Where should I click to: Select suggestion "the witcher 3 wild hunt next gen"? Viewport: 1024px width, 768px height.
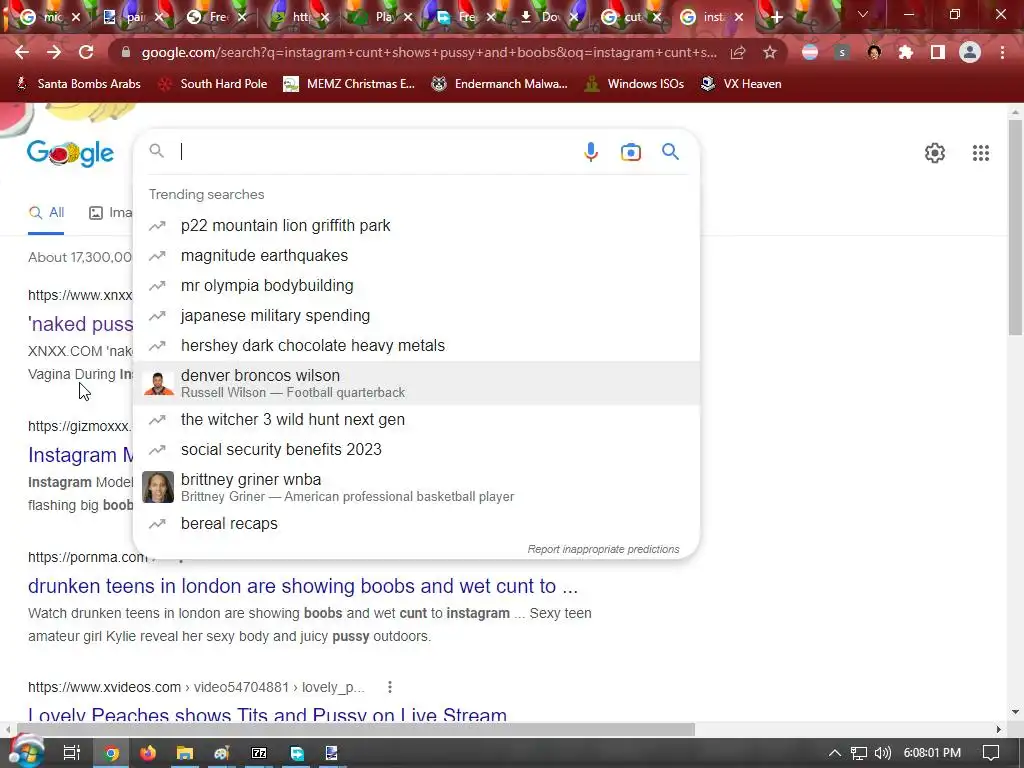coord(416,419)
